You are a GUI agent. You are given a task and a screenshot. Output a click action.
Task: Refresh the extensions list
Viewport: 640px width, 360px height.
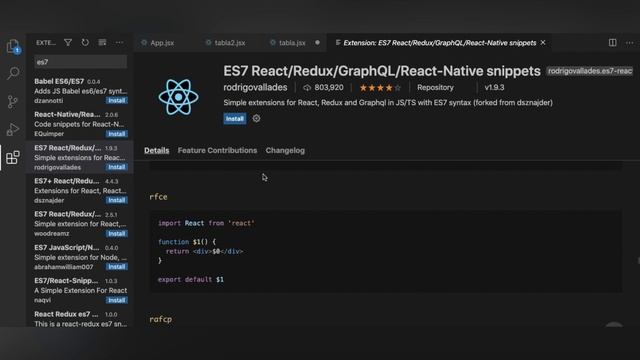(x=85, y=42)
